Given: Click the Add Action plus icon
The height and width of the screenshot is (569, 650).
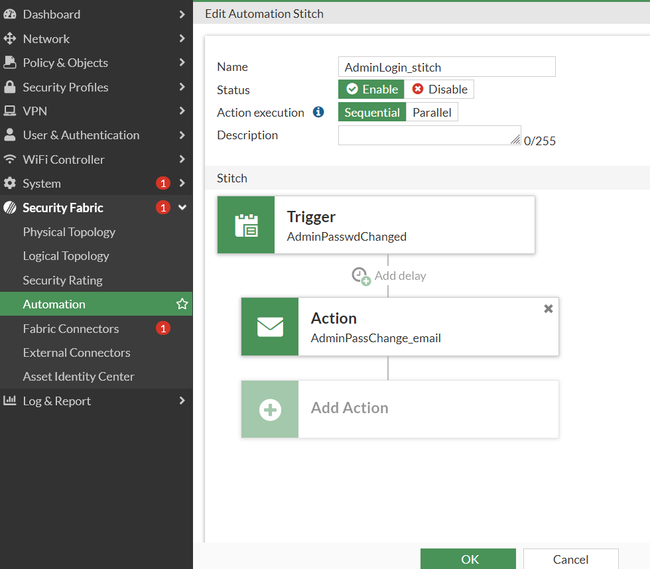Looking at the screenshot, I should 270,409.
